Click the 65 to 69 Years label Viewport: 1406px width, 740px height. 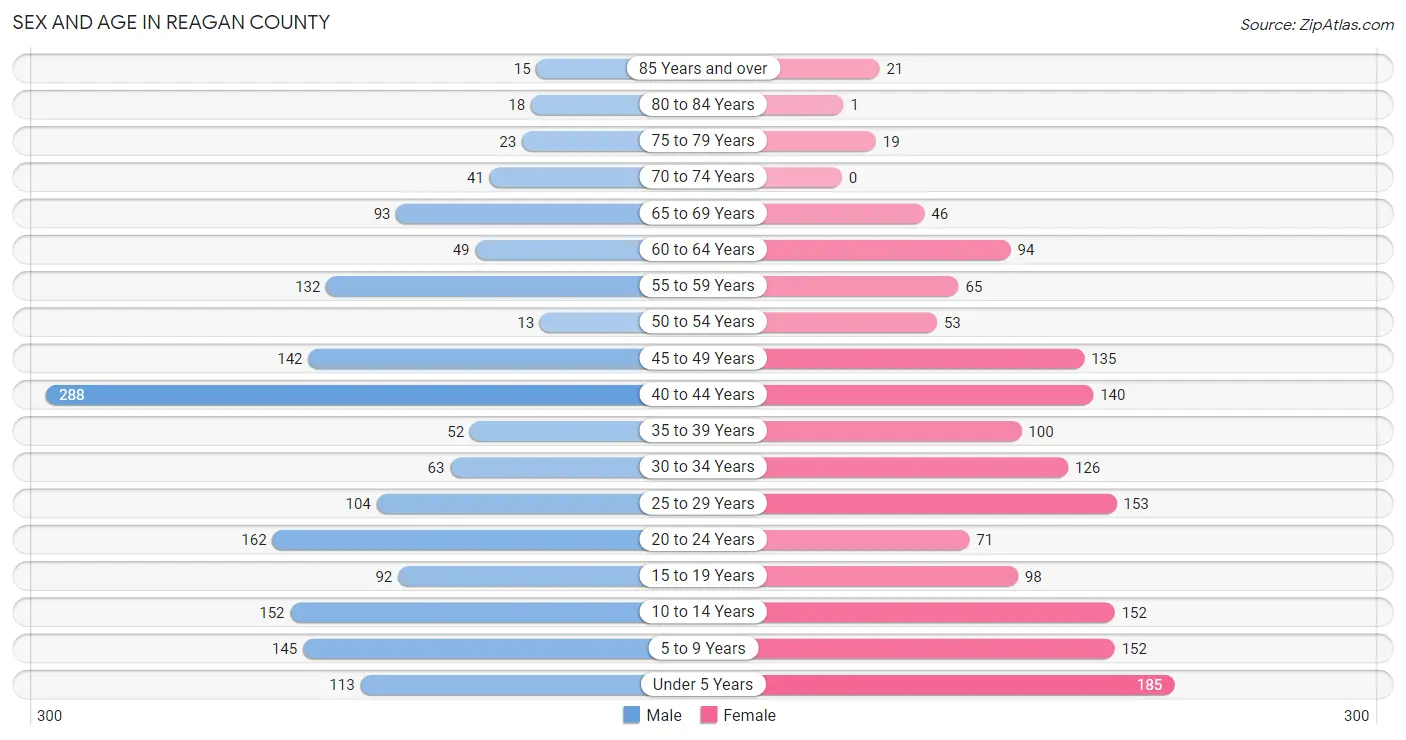(x=703, y=214)
